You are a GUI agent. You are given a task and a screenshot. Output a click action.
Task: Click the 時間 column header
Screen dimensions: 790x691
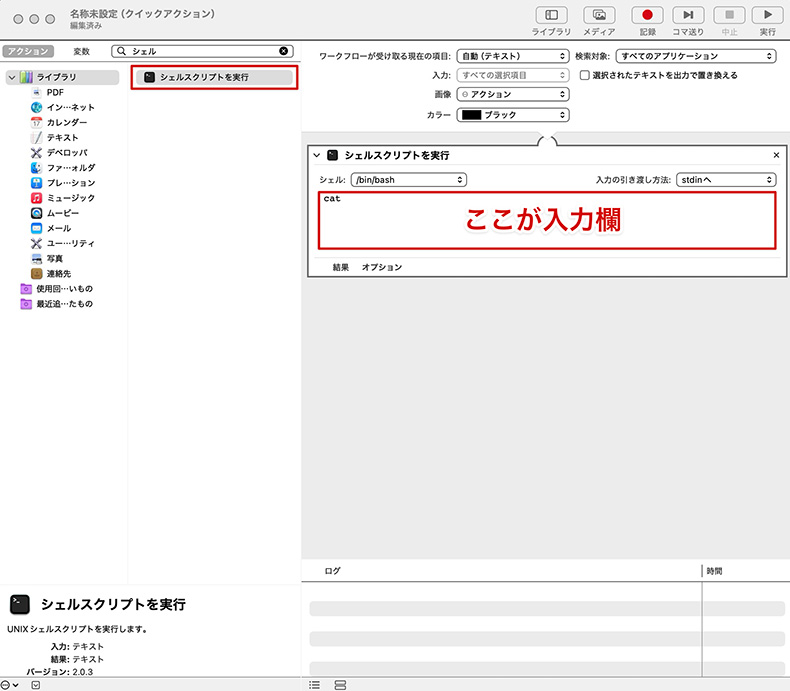(714, 571)
